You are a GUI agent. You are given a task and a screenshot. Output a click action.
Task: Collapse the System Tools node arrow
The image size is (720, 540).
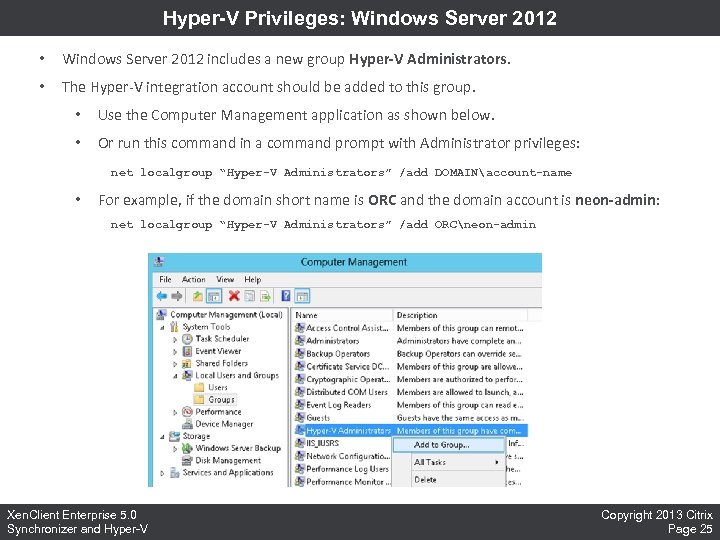pyautogui.click(x=162, y=328)
